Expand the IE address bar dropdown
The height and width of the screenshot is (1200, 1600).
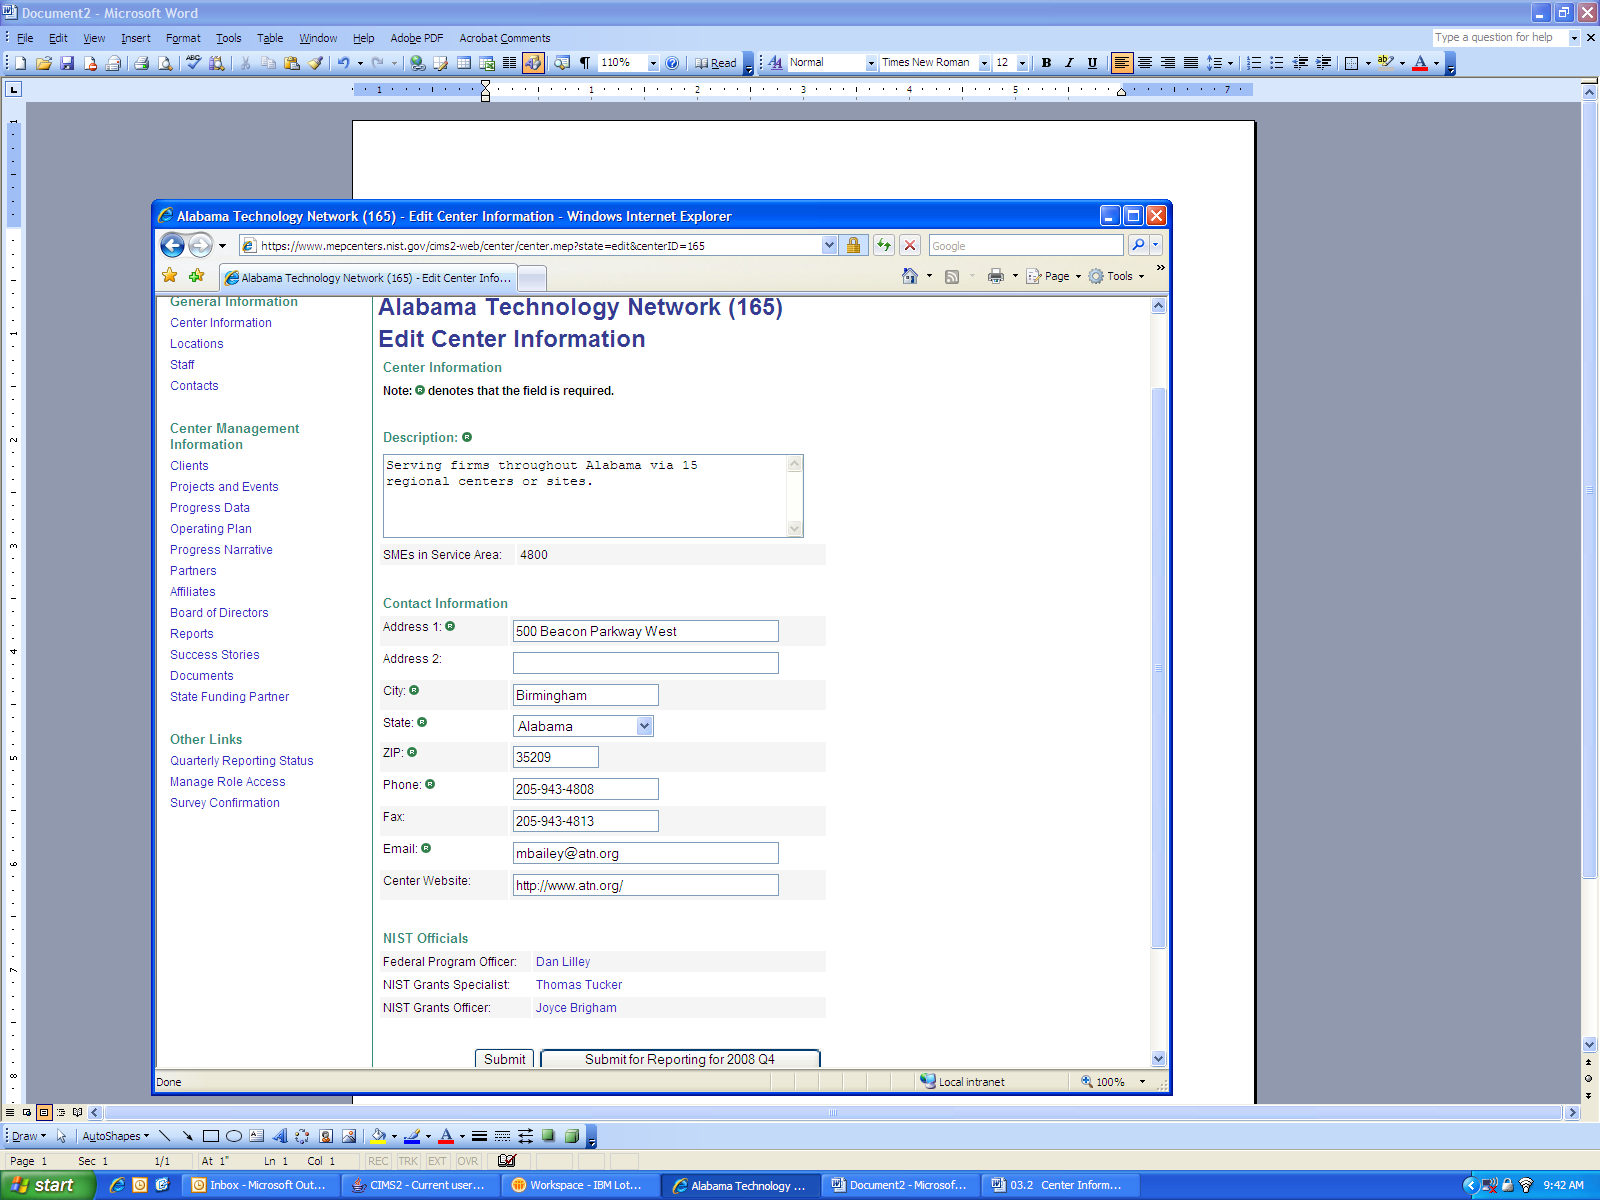[829, 245]
